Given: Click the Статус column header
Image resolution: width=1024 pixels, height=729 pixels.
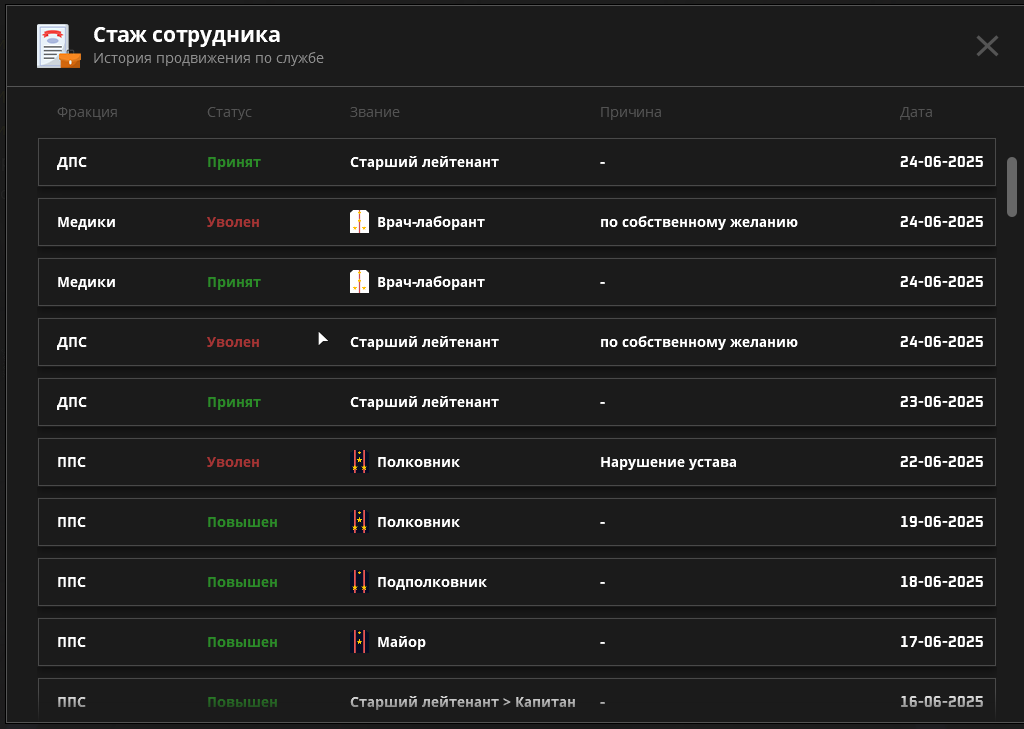Looking at the screenshot, I should tap(229, 112).
